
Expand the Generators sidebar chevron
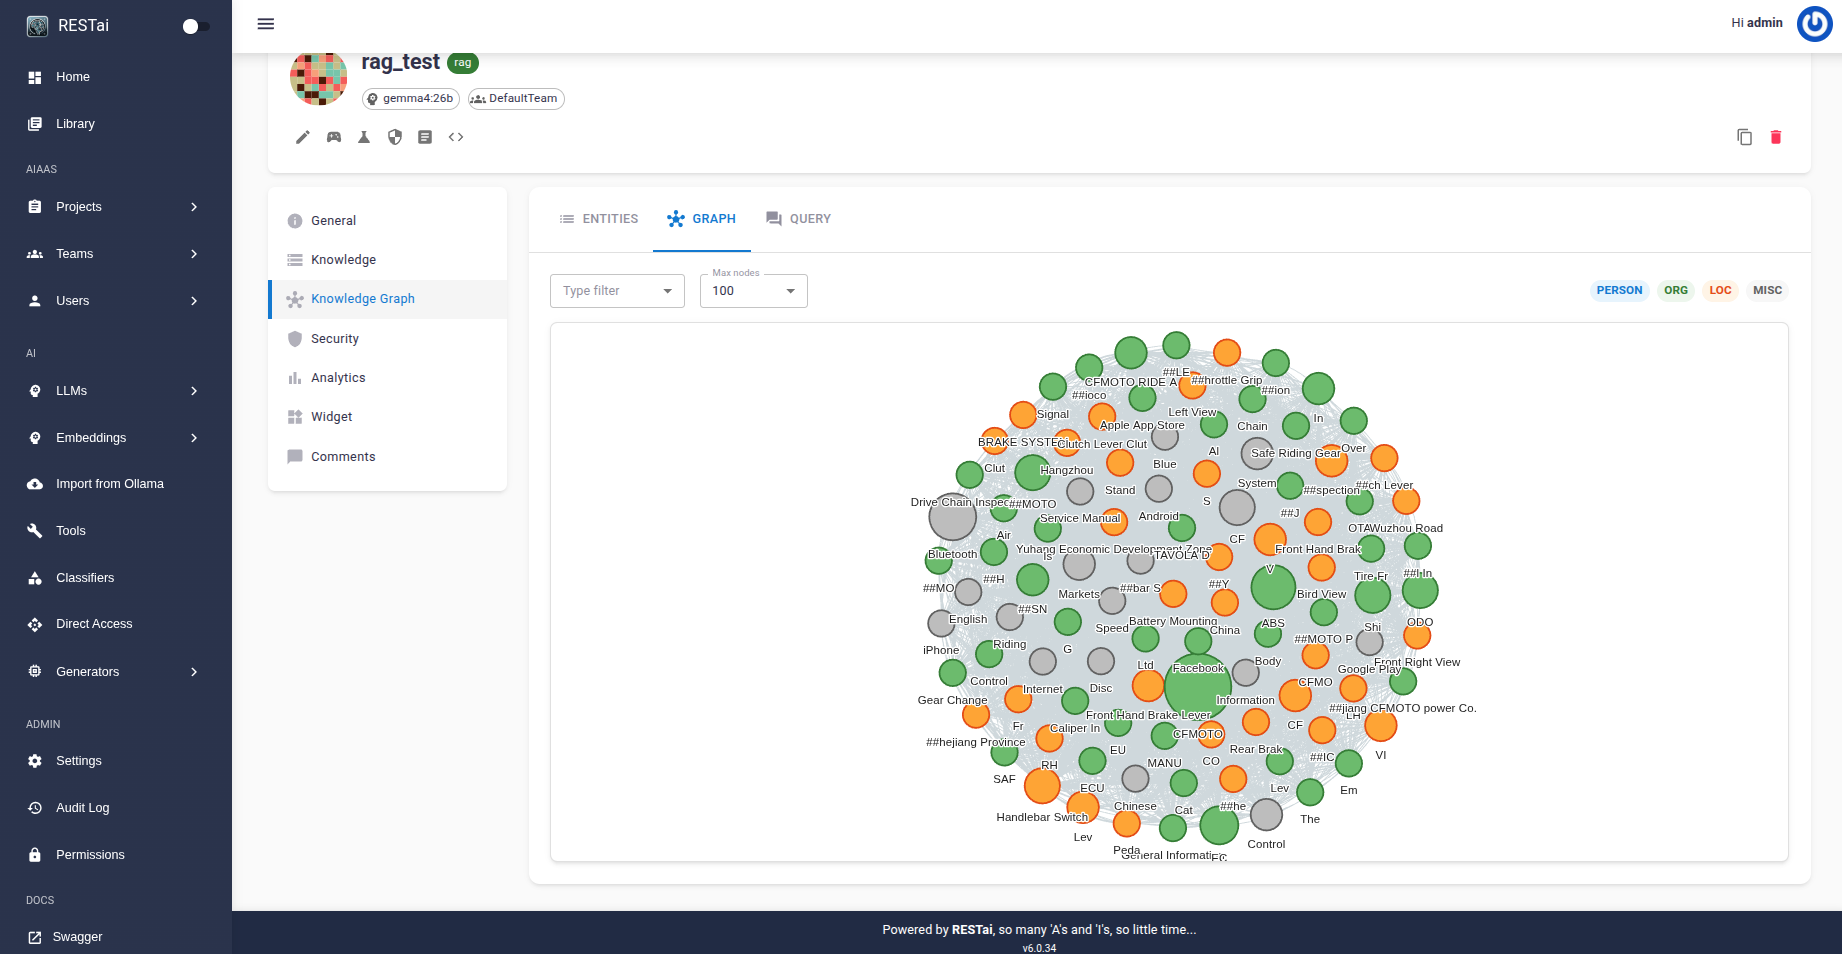[x=194, y=672]
